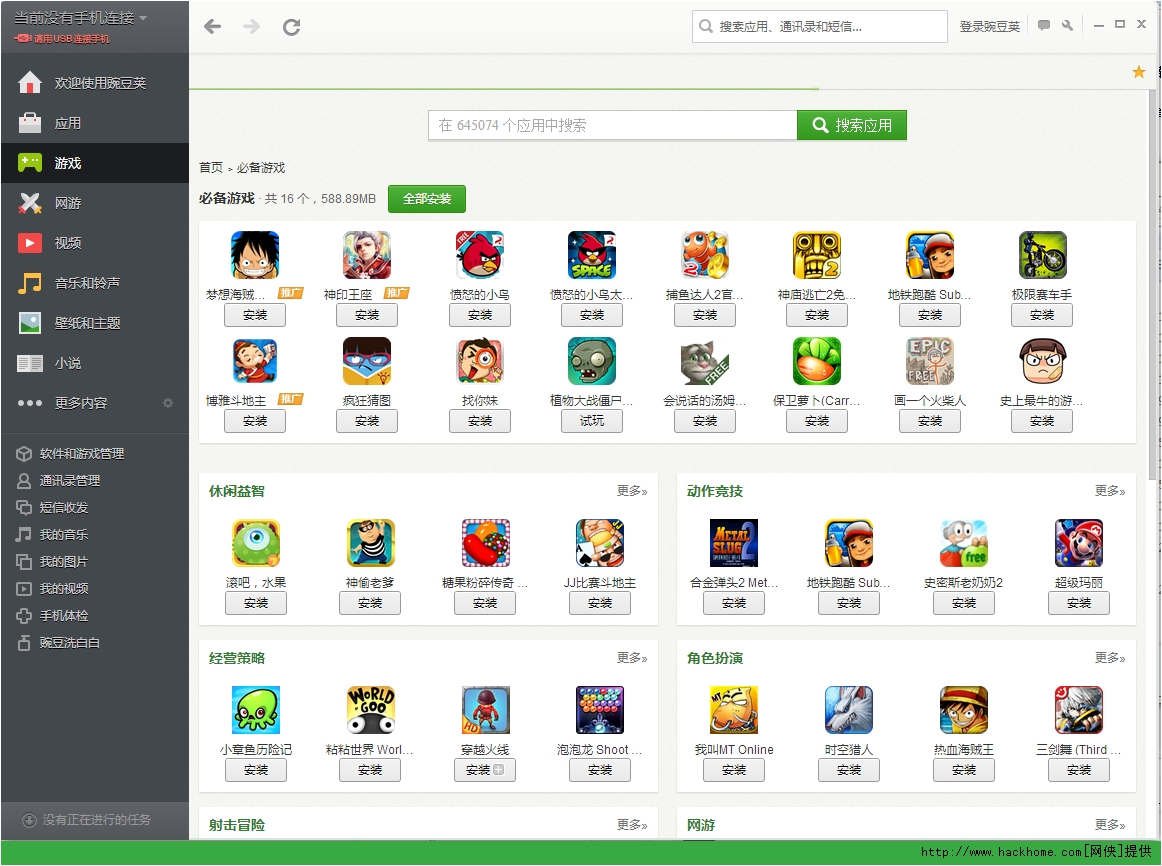Open the wrench settings icon

click(x=1067, y=25)
